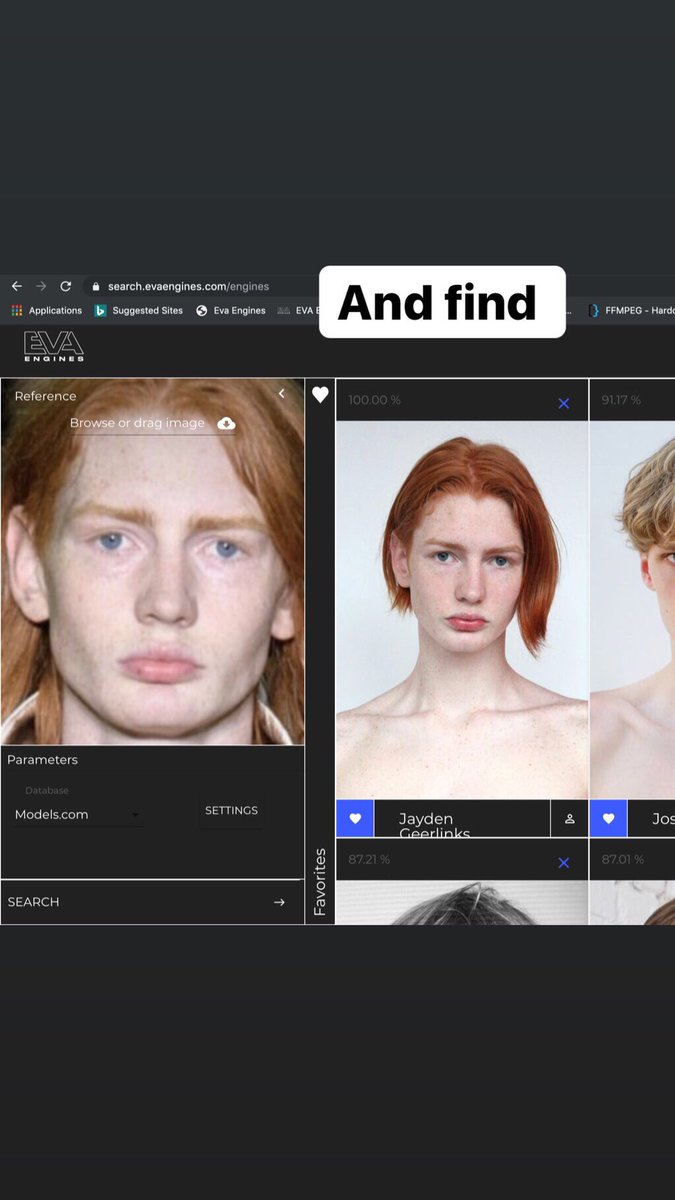Click Browse or drag image
675x1200 pixels.
[x=137, y=423]
